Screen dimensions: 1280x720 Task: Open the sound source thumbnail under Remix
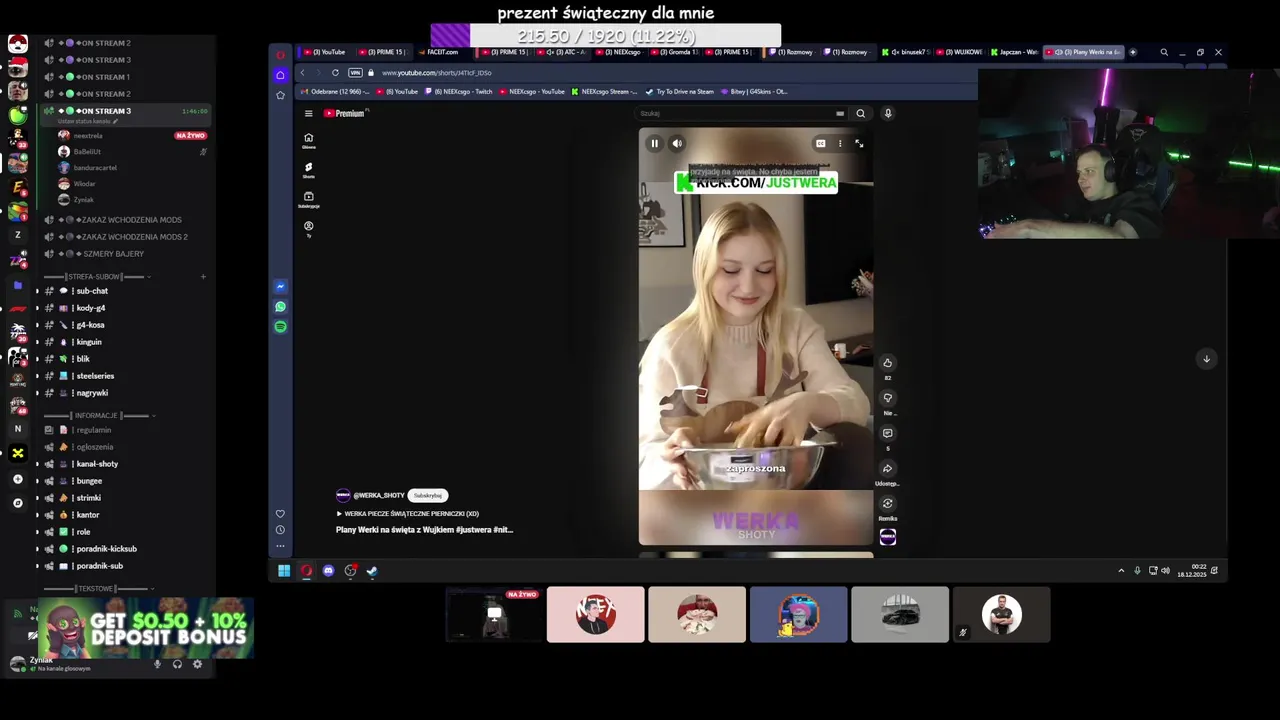pyautogui.click(x=887, y=537)
